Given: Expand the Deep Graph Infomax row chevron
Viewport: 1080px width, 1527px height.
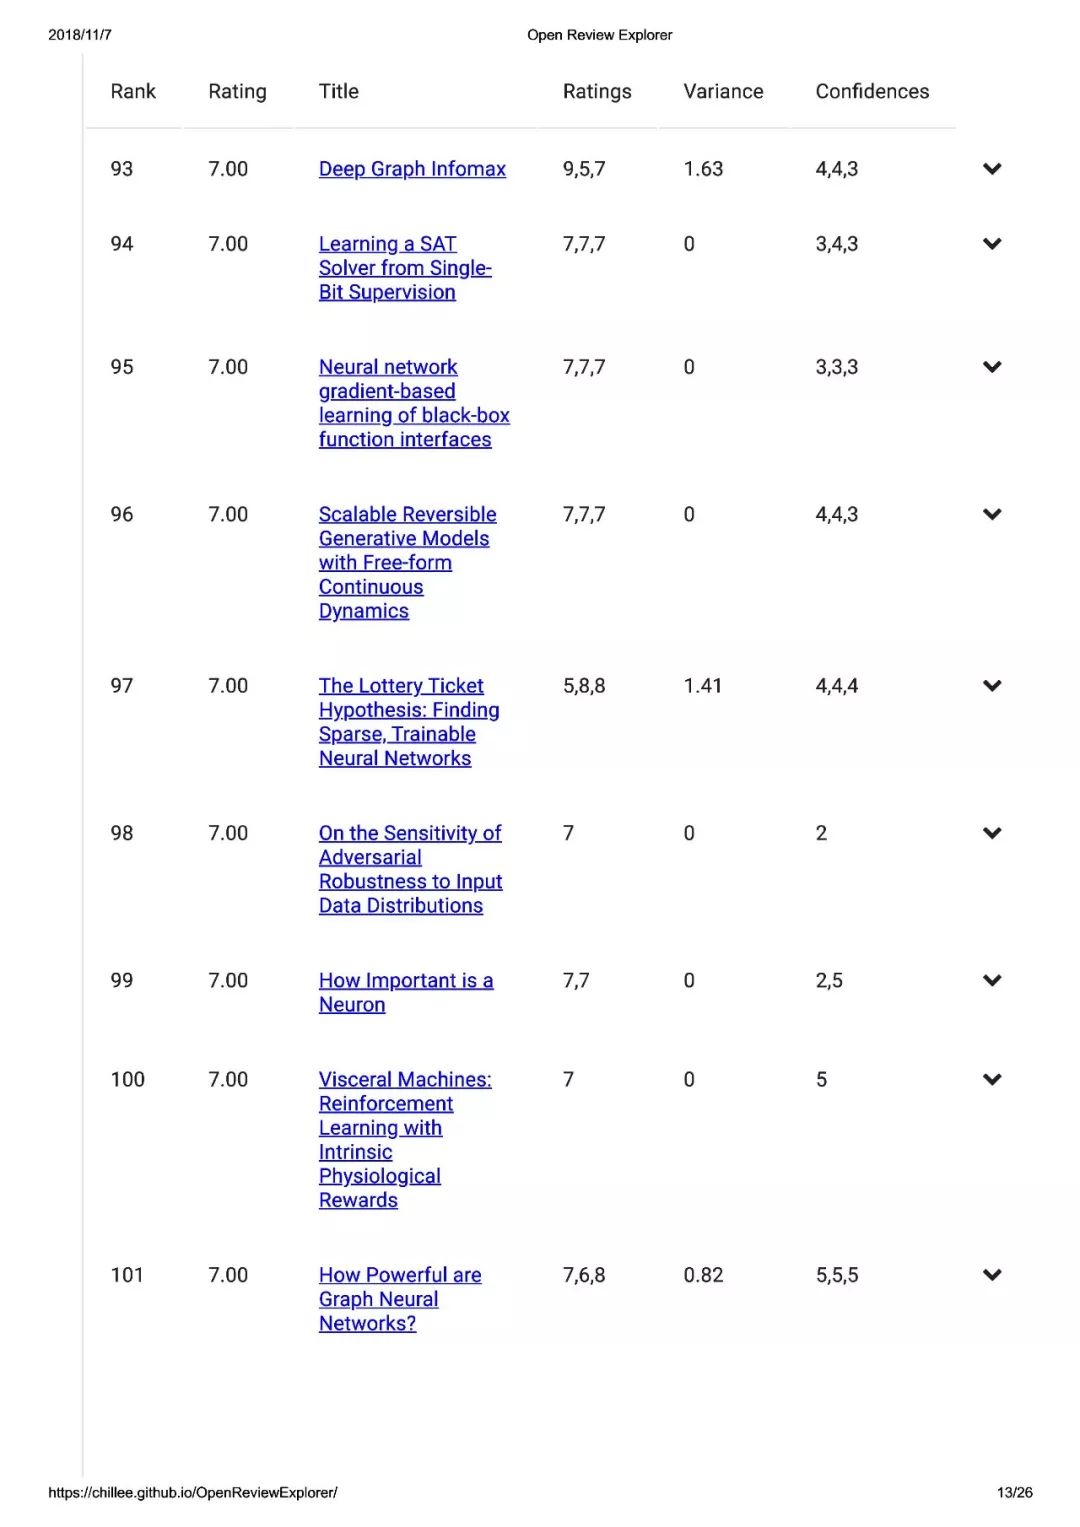Looking at the screenshot, I should [x=992, y=169].
